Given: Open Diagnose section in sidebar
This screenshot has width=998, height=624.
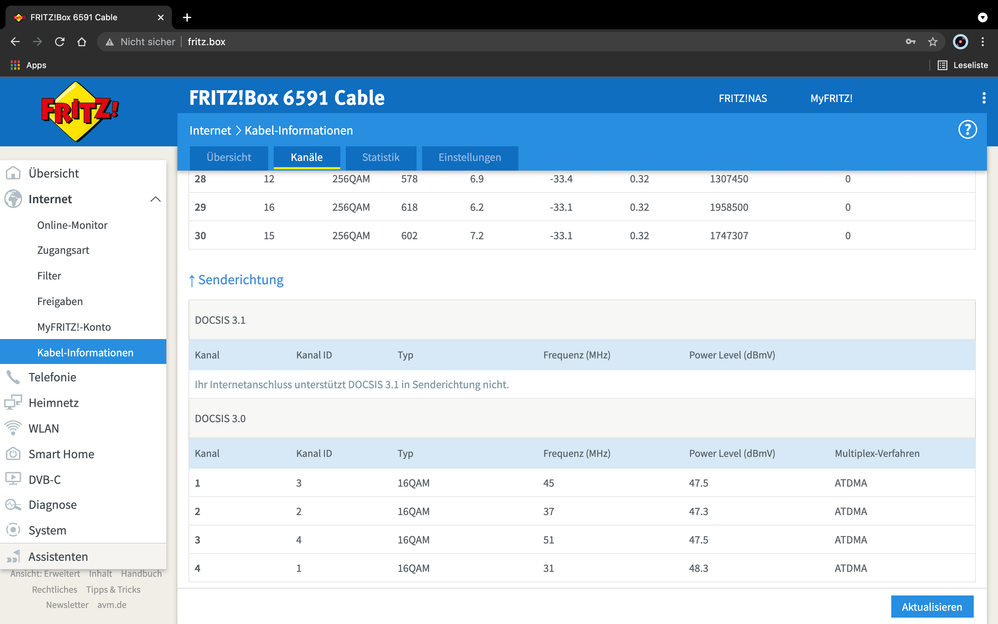Looking at the screenshot, I should 52,505.
